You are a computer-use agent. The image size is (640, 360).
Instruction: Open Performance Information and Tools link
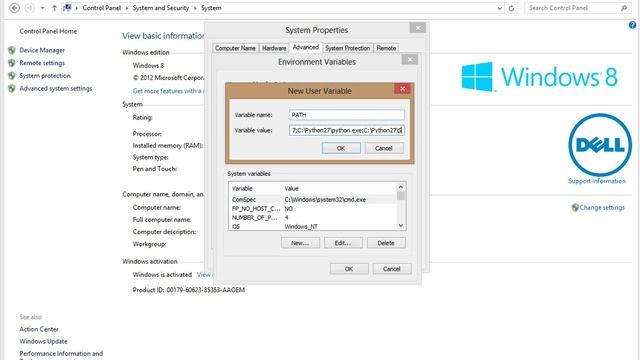pos(61,355)
